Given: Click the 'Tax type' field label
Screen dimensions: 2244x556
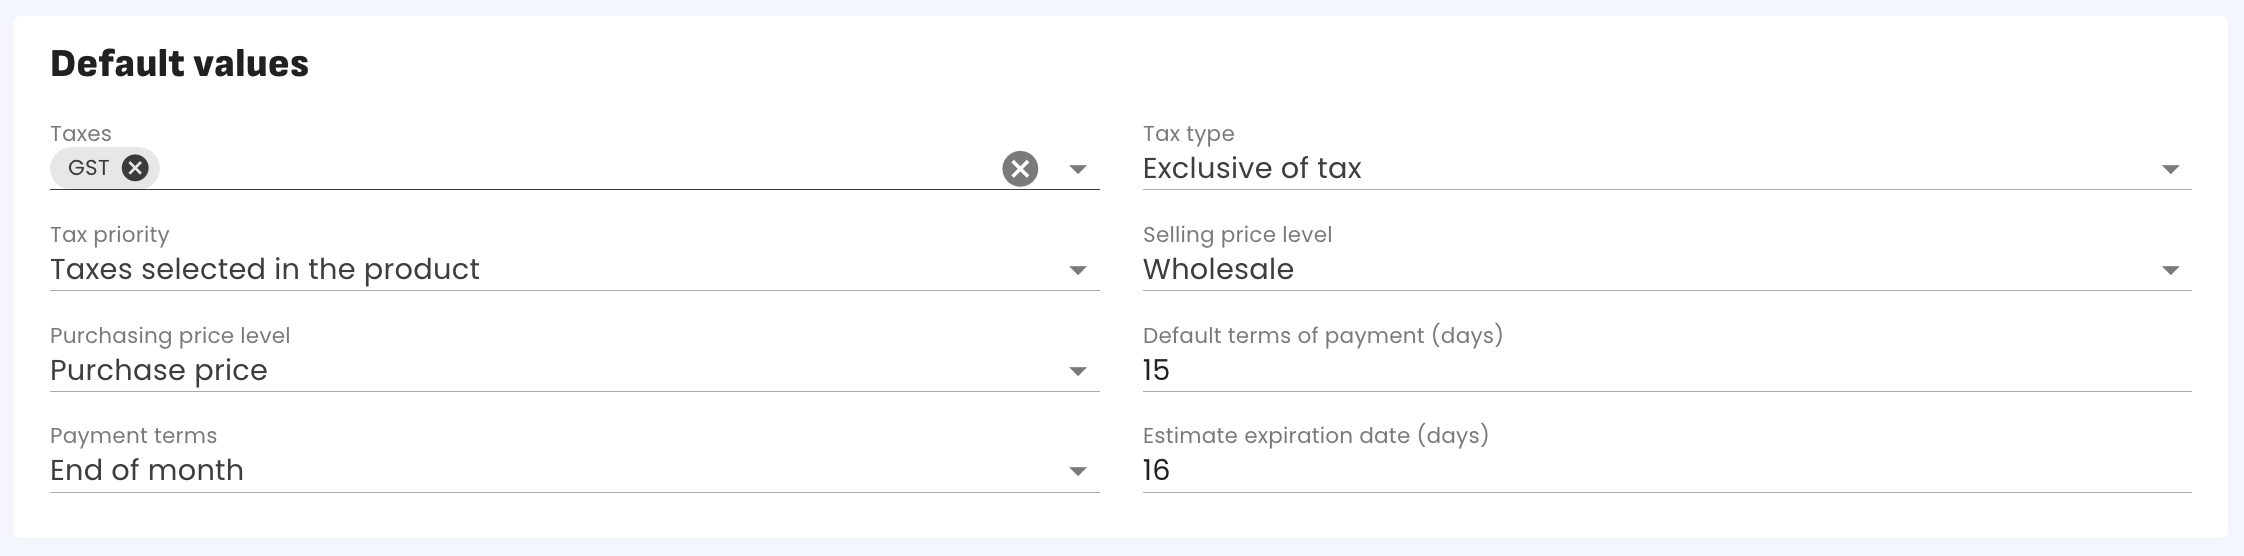Looking at the screenshot, I should pyautogui.click(x=1188, y=134).
